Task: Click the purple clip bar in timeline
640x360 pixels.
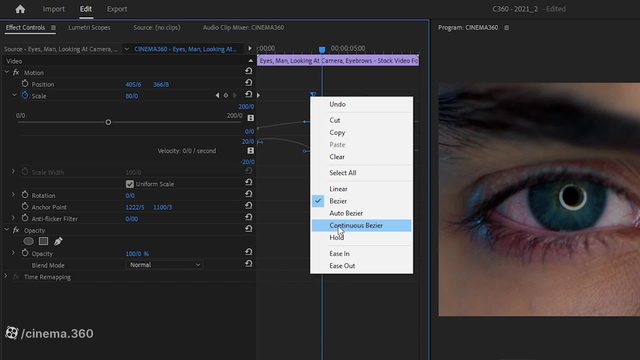Action: pos(338,60)
